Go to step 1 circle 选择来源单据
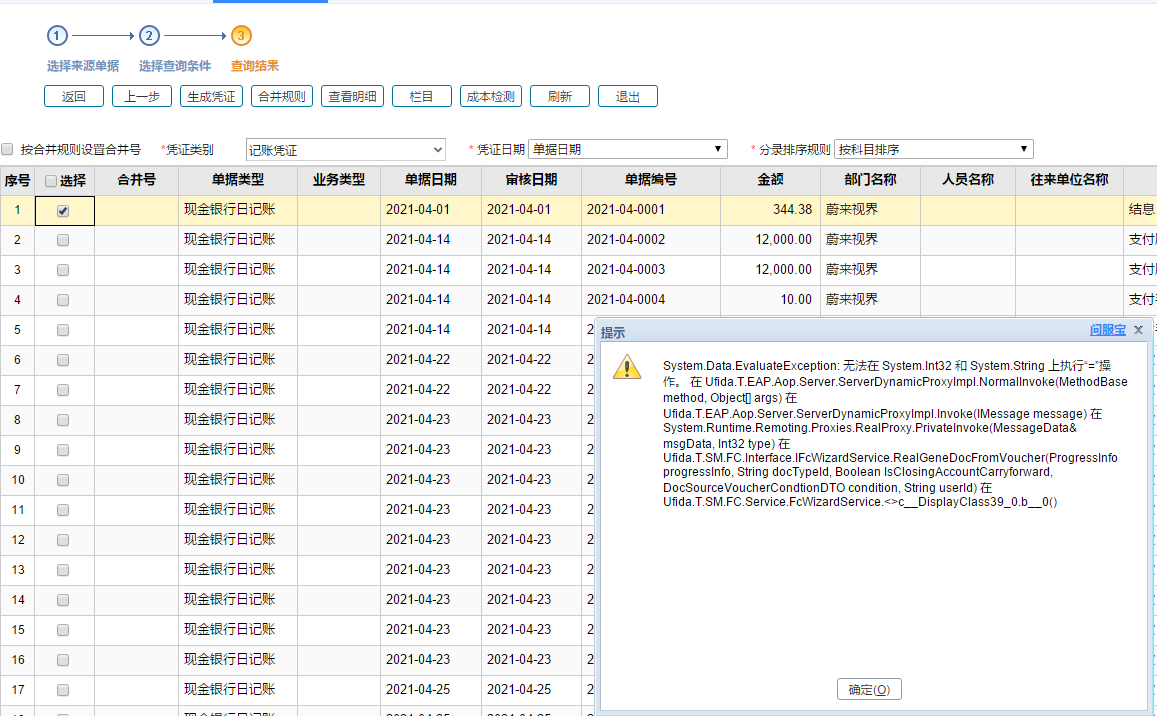 click(x=58, y=35)
